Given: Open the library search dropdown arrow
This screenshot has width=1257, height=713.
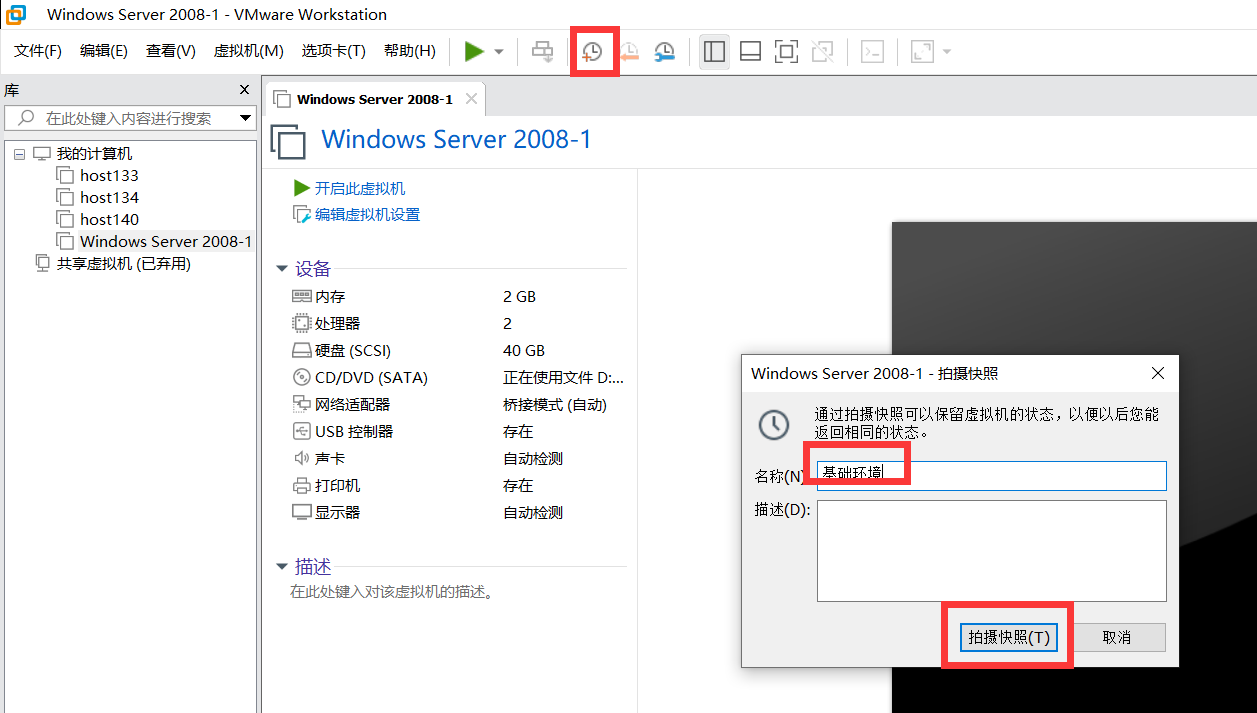Looking at the screenshot, I should pyautogui.click(x=246, y=118).
